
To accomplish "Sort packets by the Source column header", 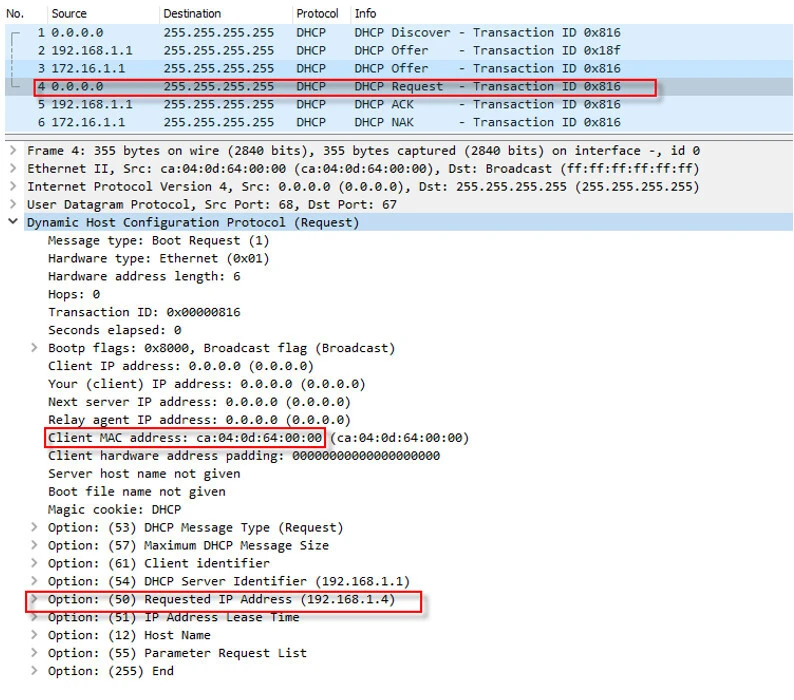I will [69, 14].
